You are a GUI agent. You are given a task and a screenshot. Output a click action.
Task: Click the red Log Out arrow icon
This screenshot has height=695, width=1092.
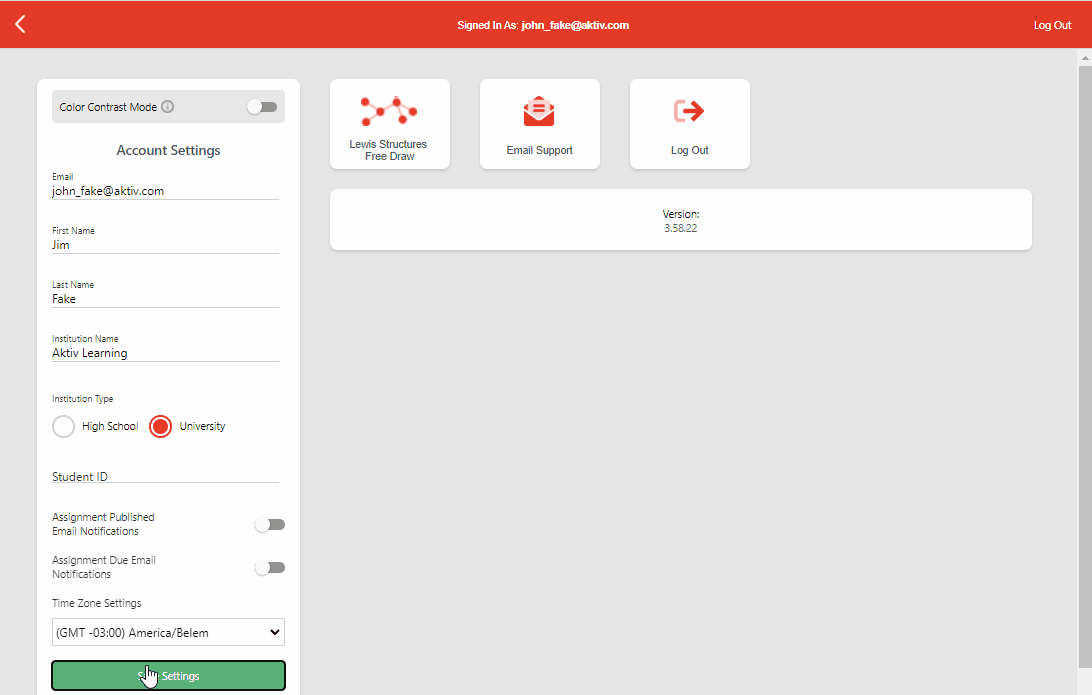pyautogui.click(x=689, y=111)
